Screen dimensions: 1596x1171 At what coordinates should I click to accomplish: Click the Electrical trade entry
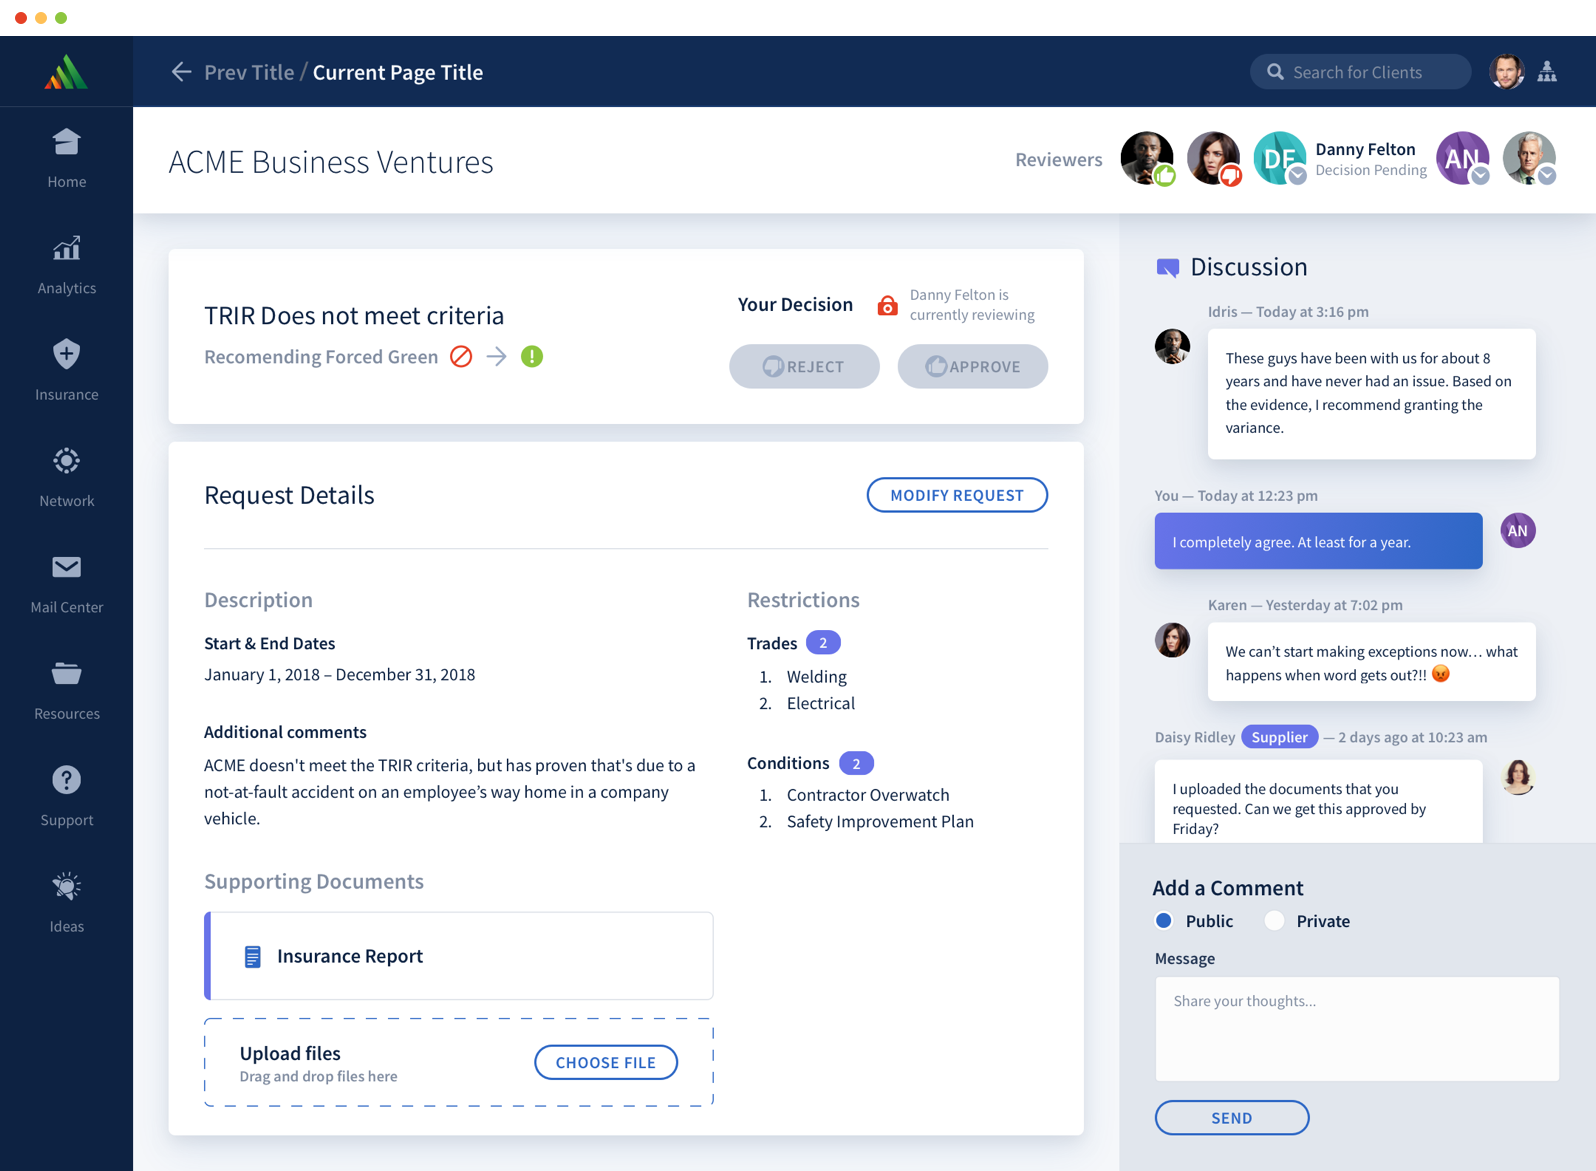pyautogui.click(x=820, y=703)
